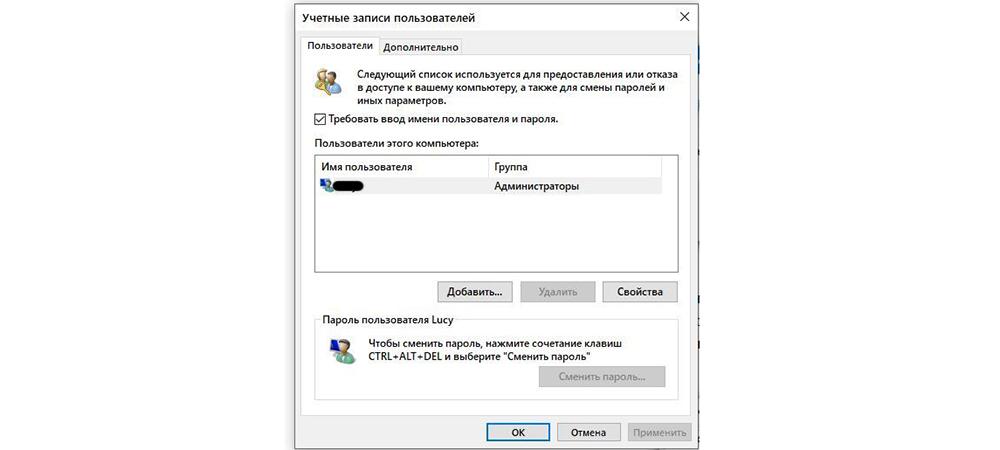Click the user icon in the Lucy password section

click(x=342, y=350)
